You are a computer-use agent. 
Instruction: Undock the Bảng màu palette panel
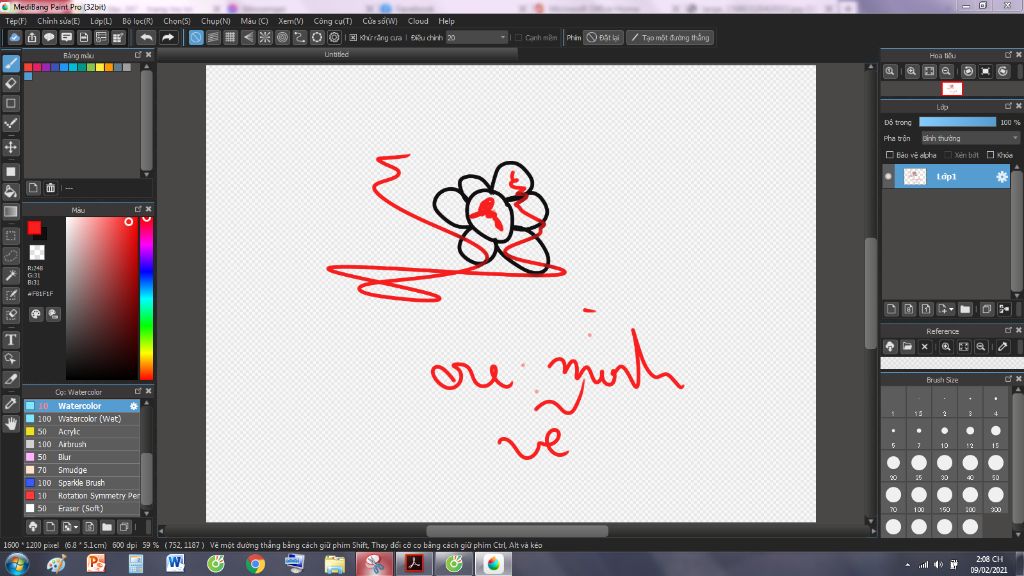click(138, 55)
